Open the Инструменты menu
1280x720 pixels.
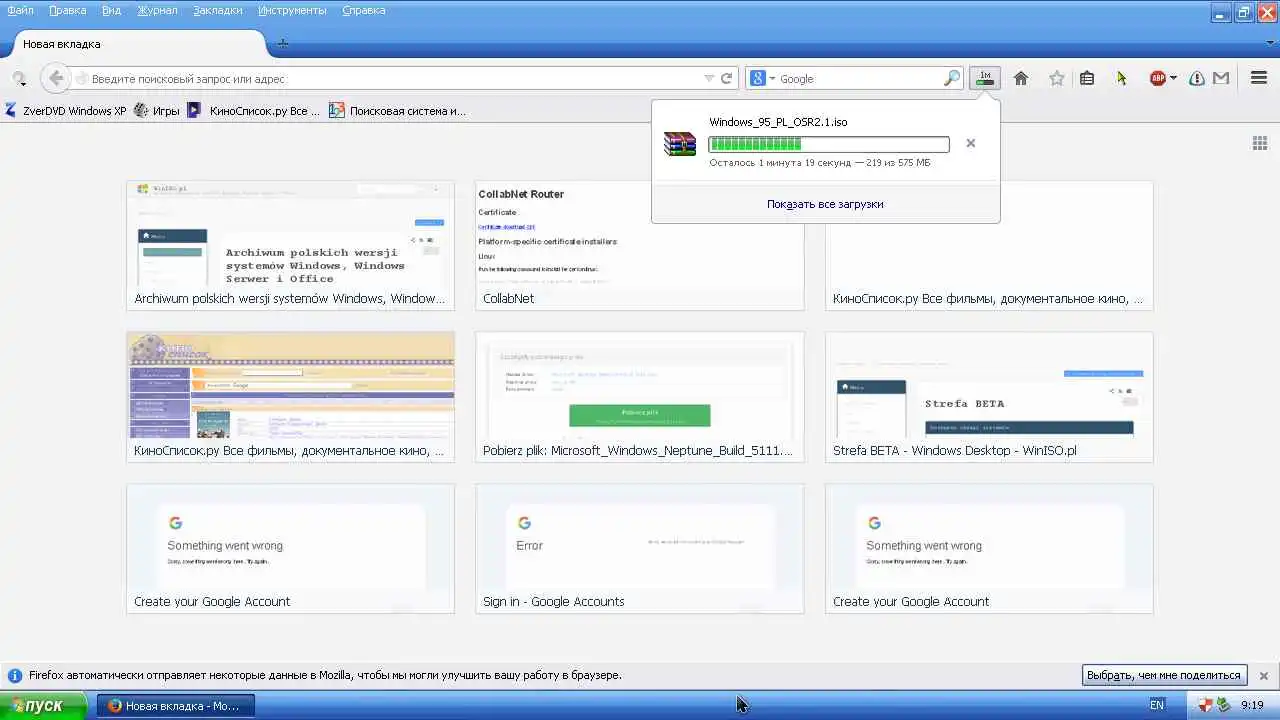tap(292, 10)
